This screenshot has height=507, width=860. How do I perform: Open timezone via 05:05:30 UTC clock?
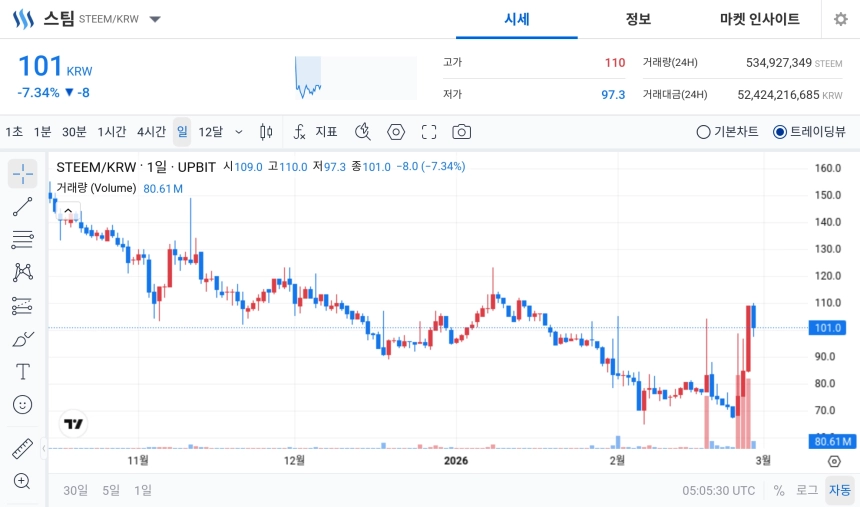[718, 490]
